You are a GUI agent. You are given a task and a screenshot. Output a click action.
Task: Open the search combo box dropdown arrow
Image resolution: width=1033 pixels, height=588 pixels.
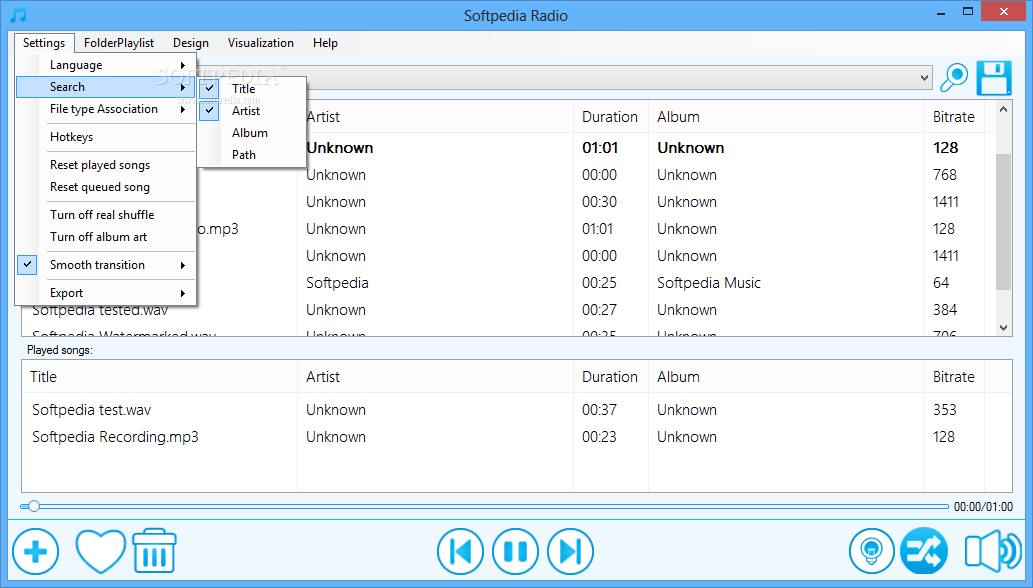point(924,78)
